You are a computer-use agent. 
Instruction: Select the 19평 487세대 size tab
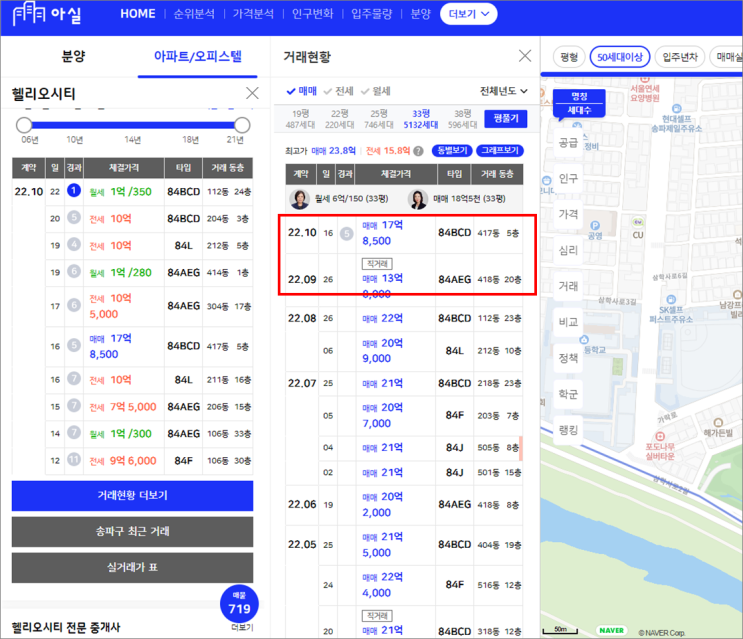point(300,119)
